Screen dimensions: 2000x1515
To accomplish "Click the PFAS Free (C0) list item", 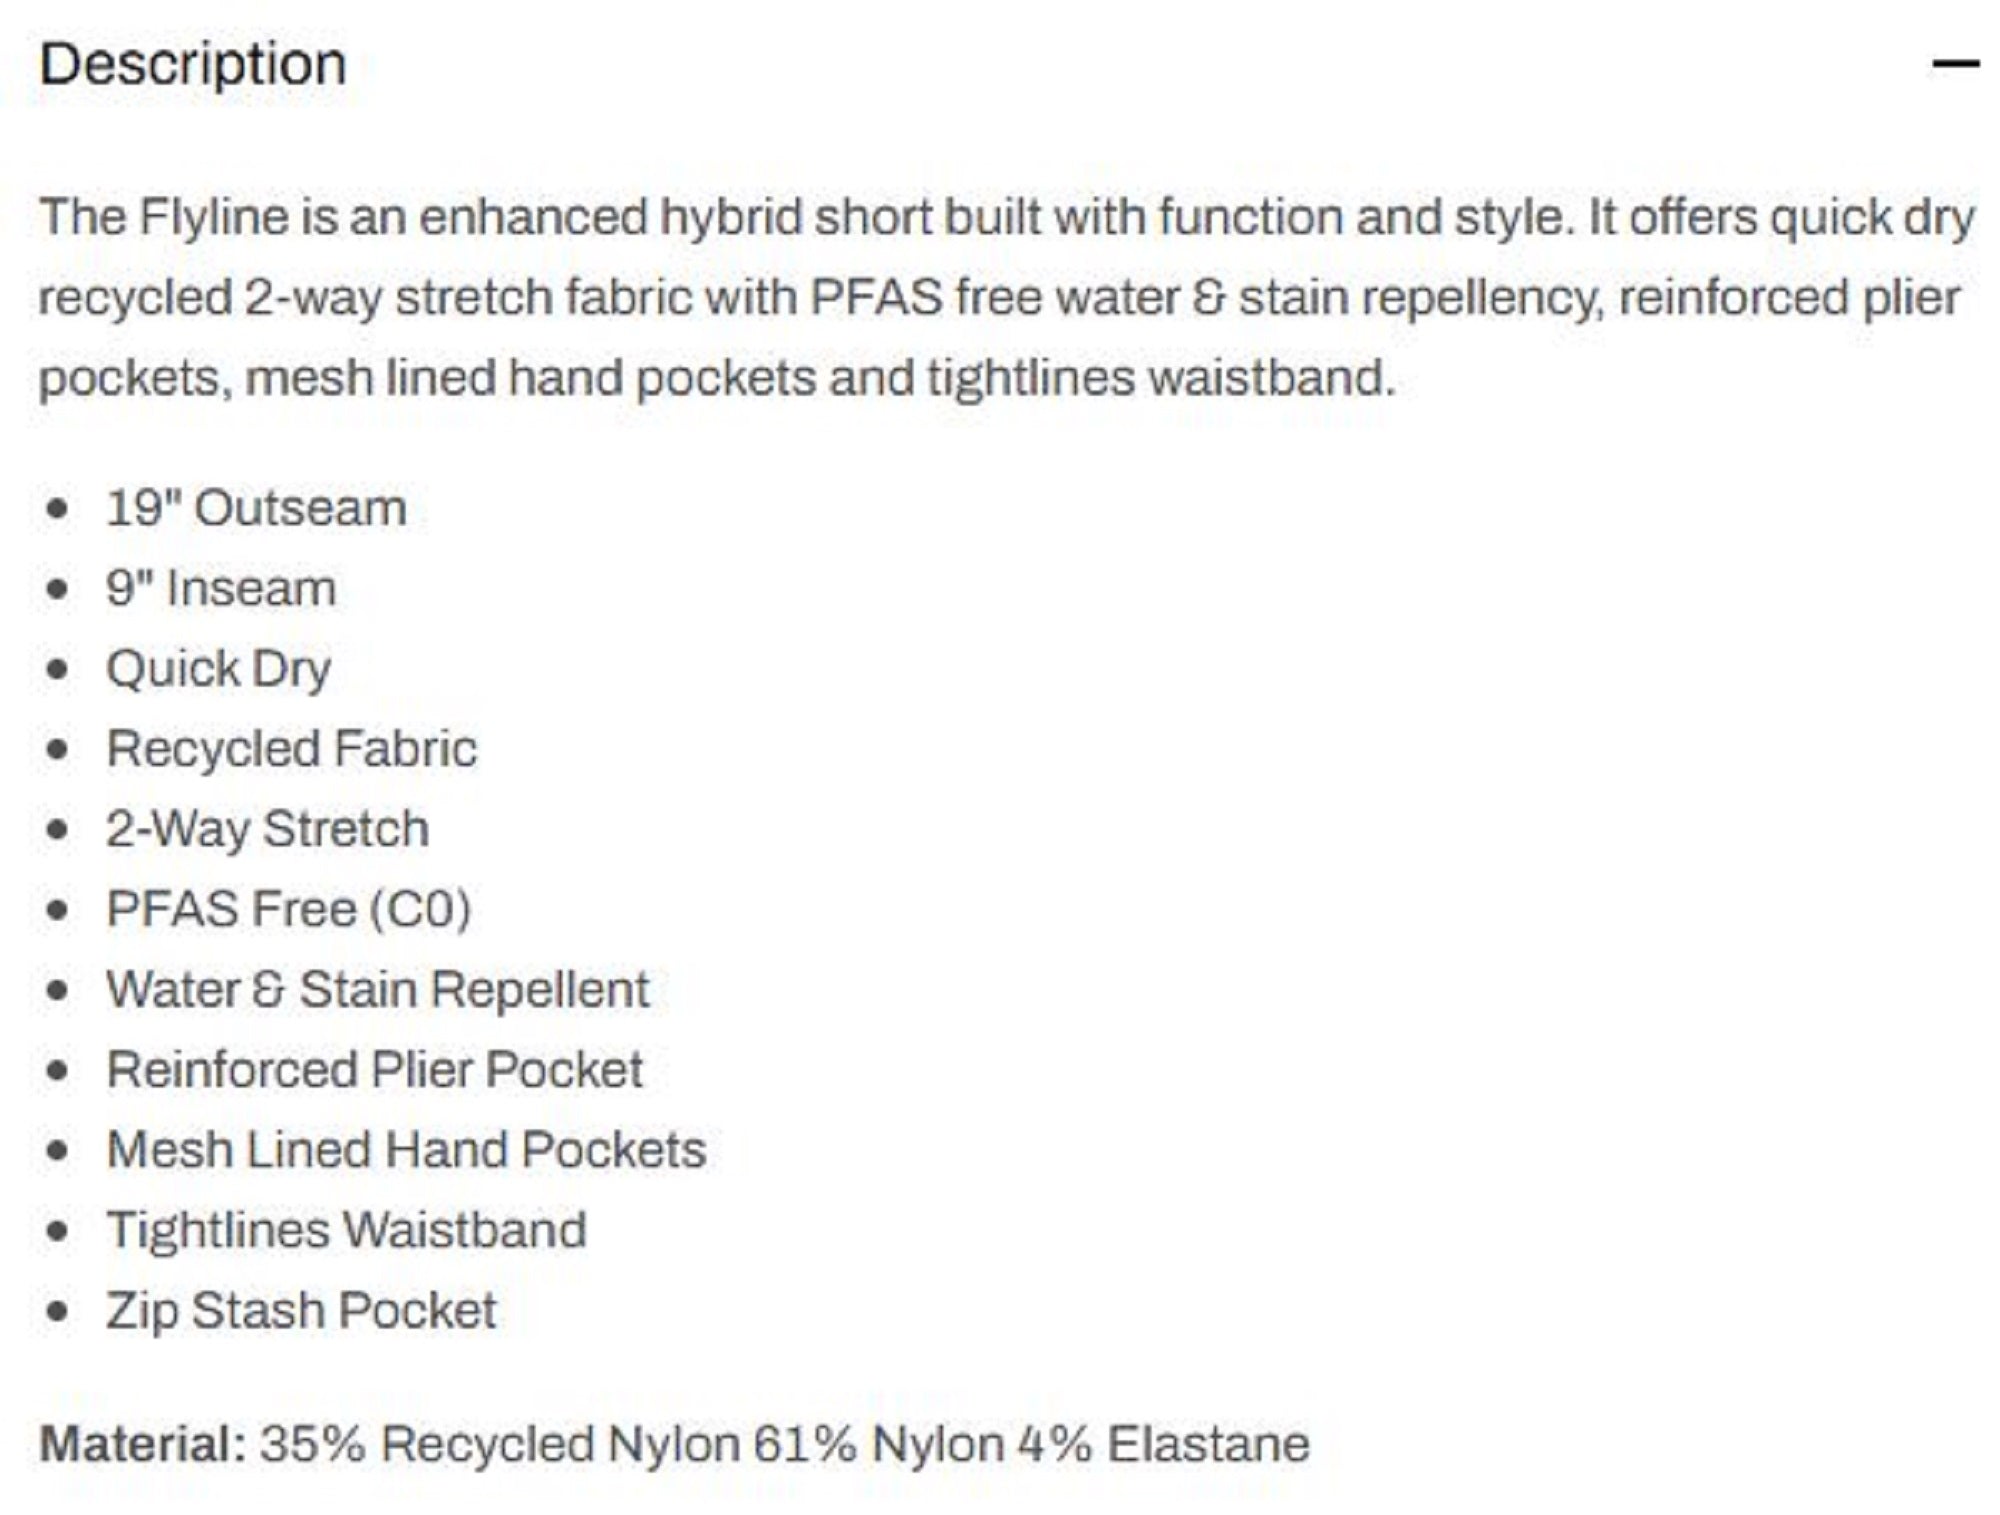I will [x=288, y=909].
